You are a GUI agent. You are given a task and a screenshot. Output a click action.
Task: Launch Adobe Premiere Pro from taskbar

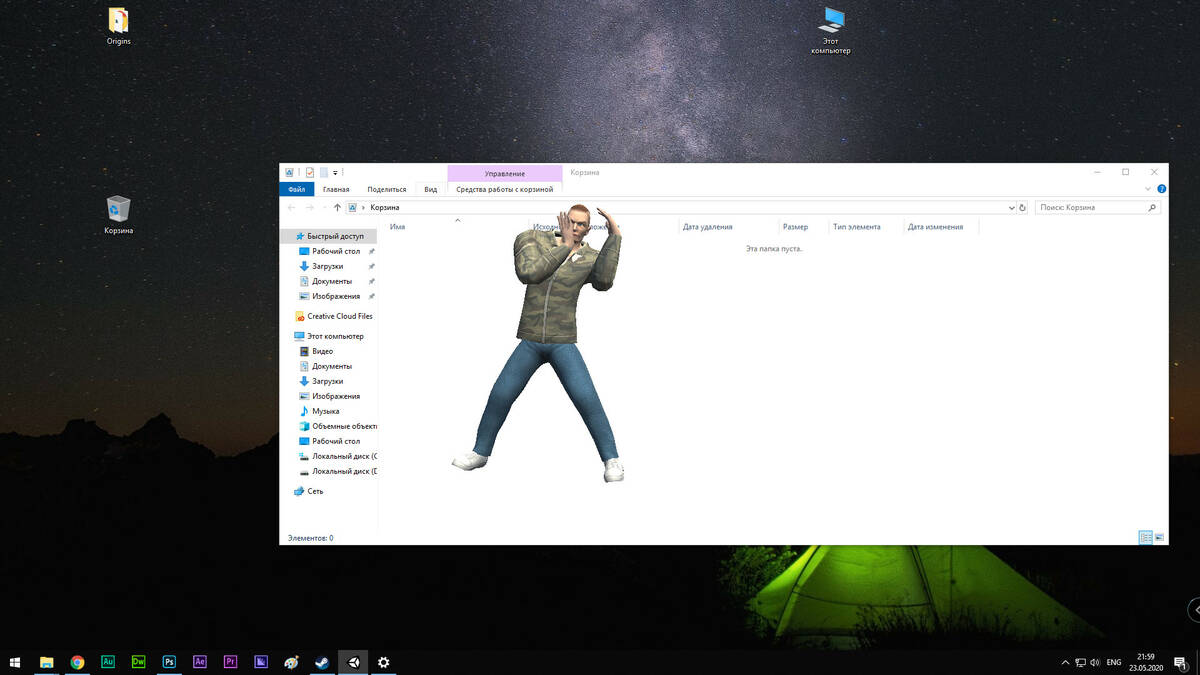230,662
